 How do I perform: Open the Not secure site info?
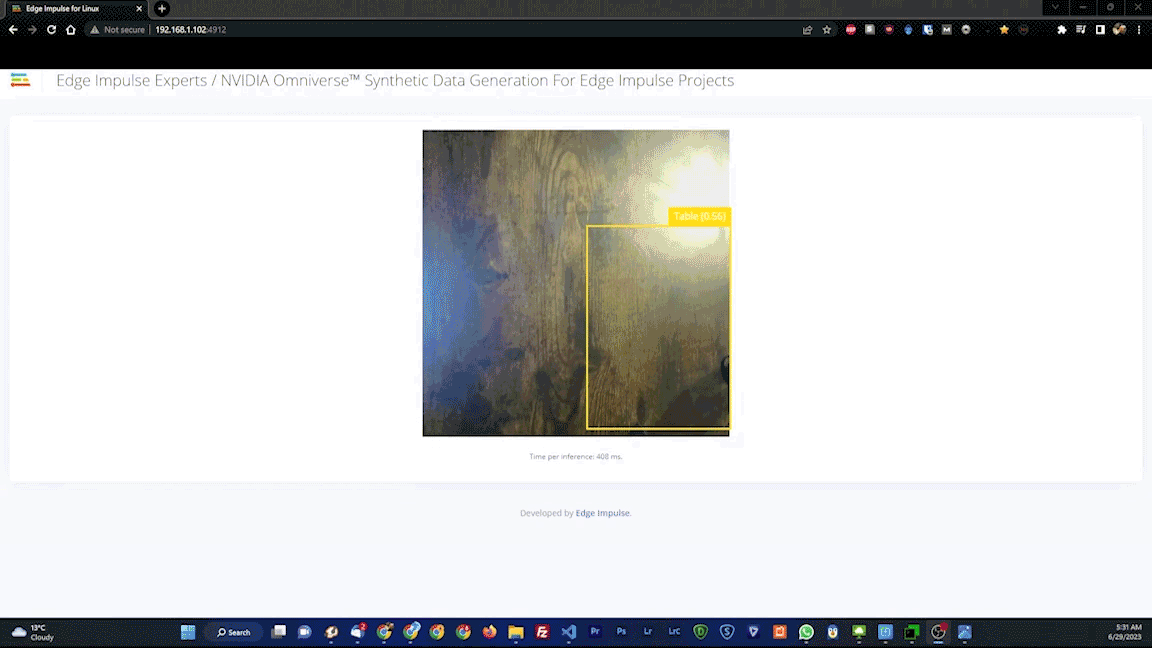click(118, 30)
